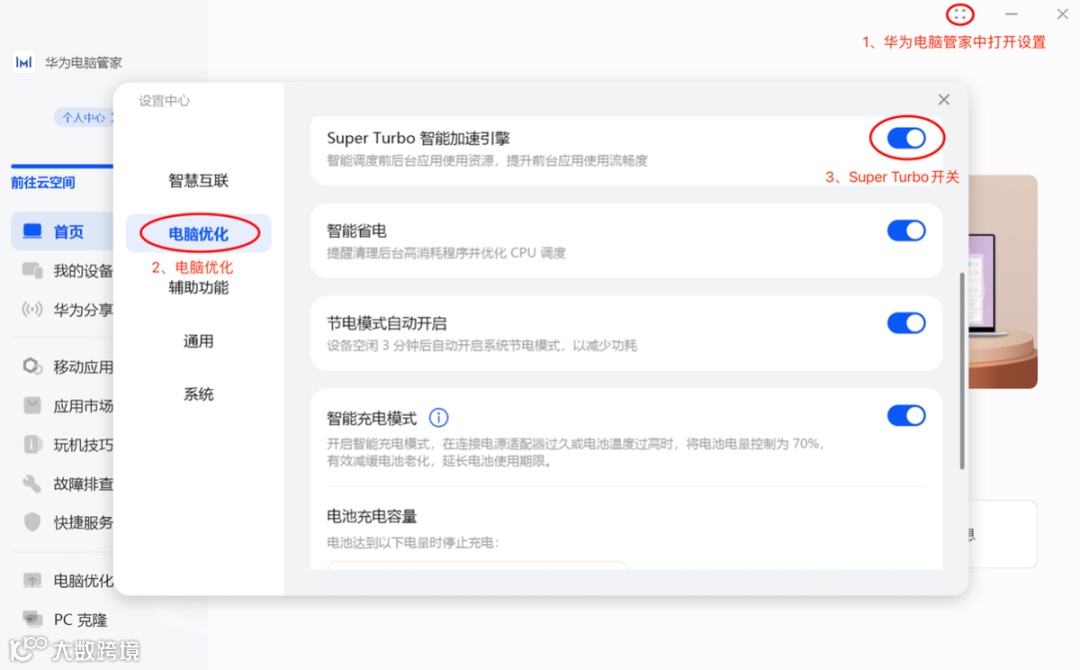Click the 电池充电容量 heading
This screenshot has height=670, width=1080.
372,516
